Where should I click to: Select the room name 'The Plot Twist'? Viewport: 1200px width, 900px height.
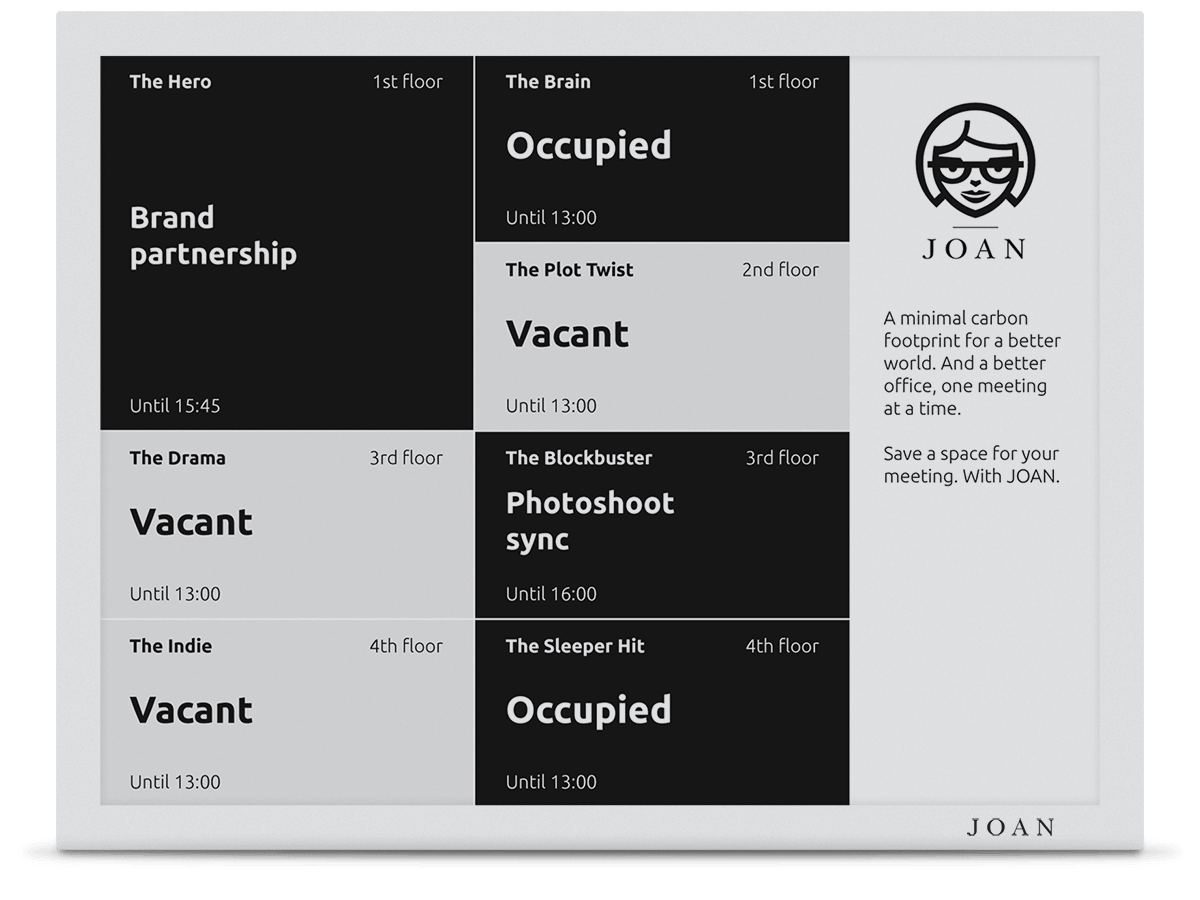tap(569, 270)
